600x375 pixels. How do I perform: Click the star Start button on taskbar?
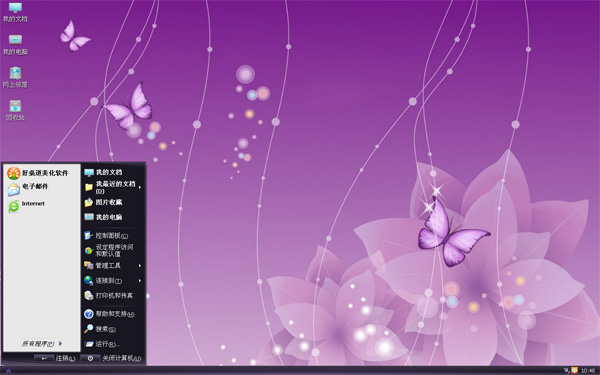click(x=8, y=370)
